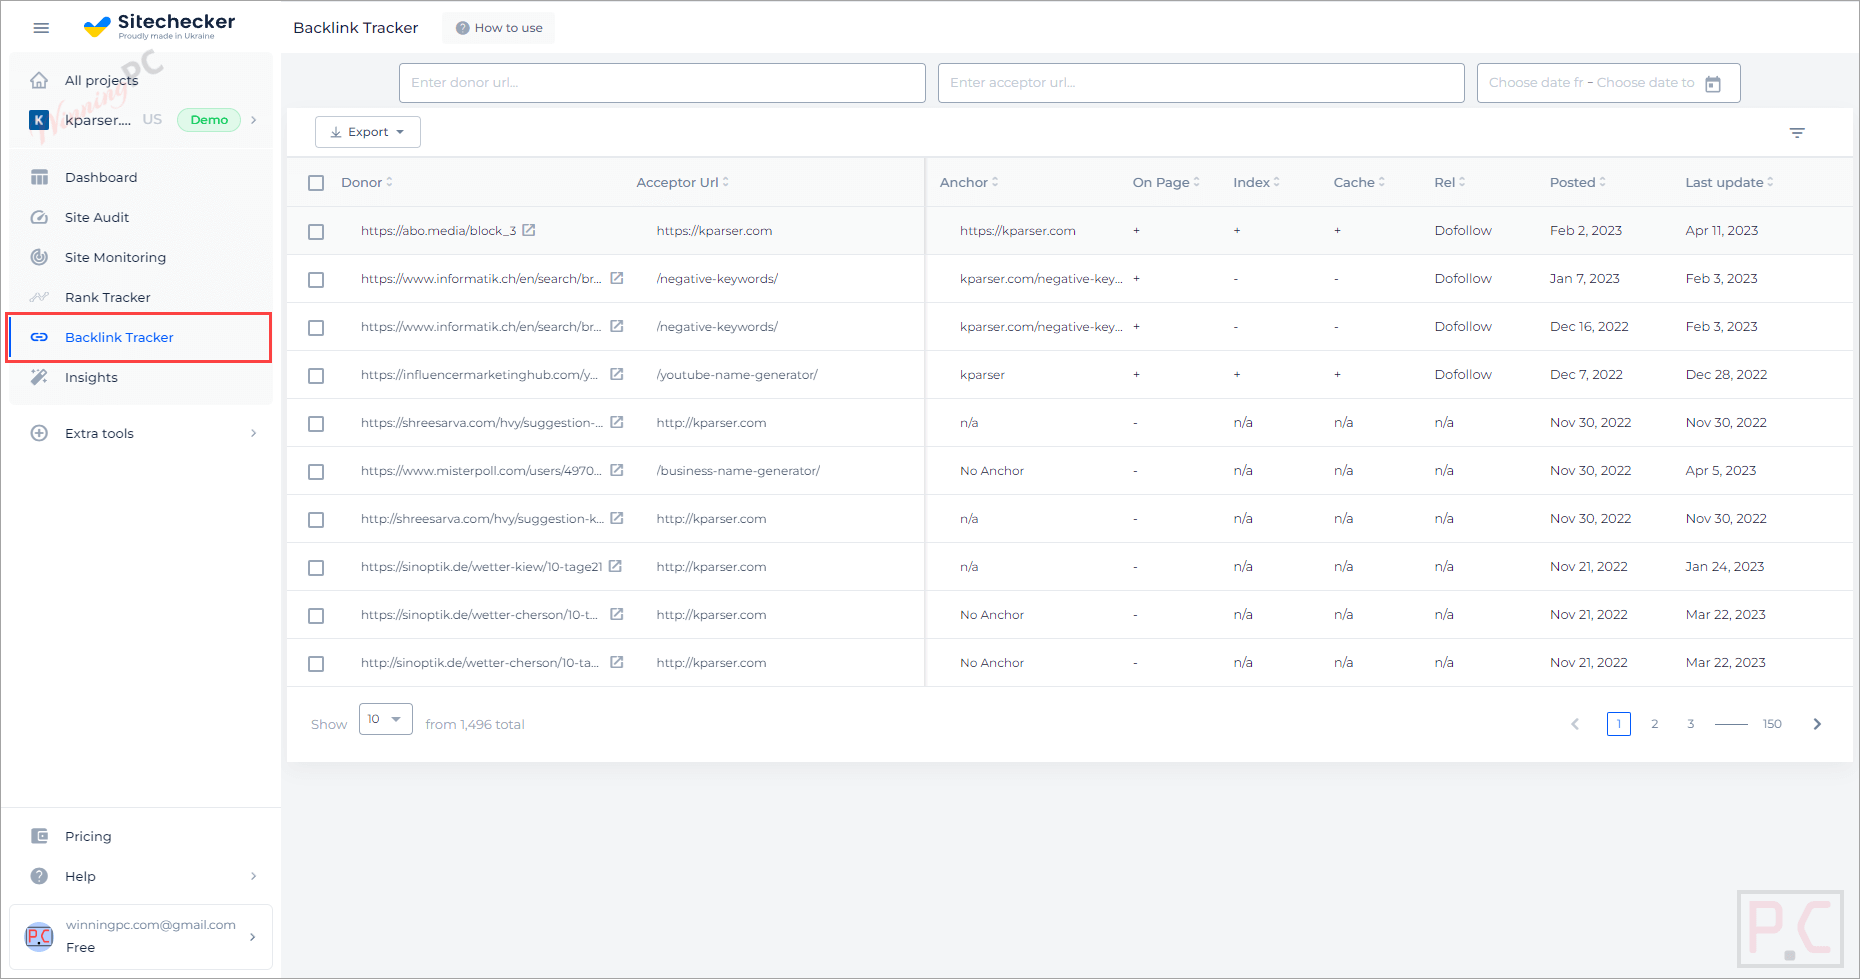Click the Demo badge
Image resolution: width=1860 pixels, height=979 pixels.
click(x=209, y=120)
